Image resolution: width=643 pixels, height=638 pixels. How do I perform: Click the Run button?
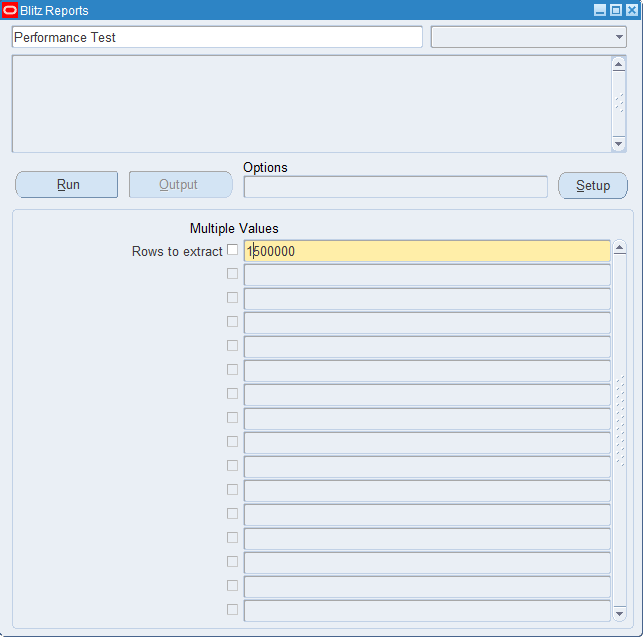pos(67,185)
